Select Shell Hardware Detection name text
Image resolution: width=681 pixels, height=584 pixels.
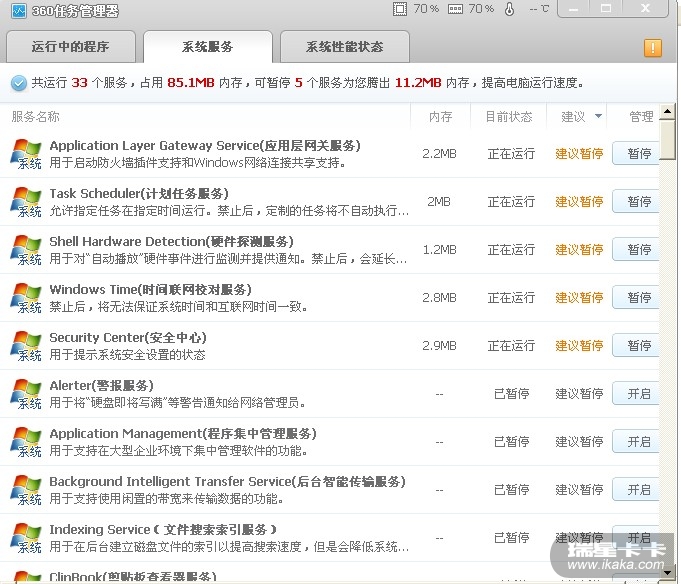(172, 241)
